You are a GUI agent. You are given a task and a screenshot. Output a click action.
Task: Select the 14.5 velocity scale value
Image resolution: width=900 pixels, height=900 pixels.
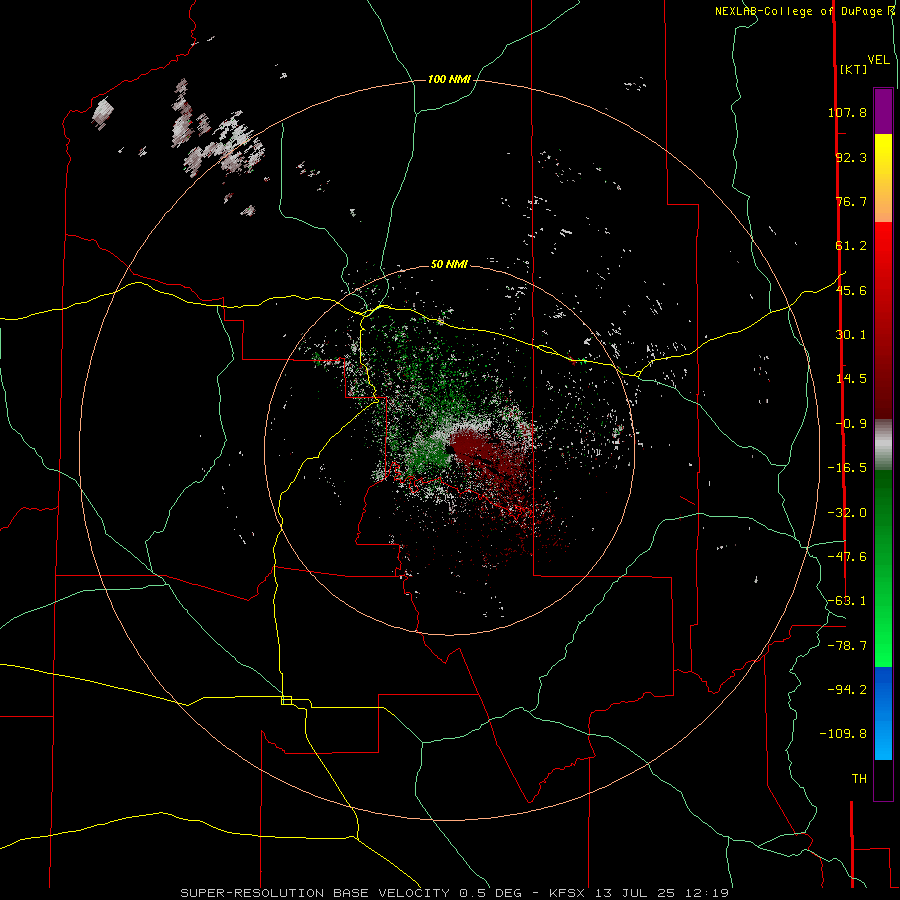click(x=851, y=379)
